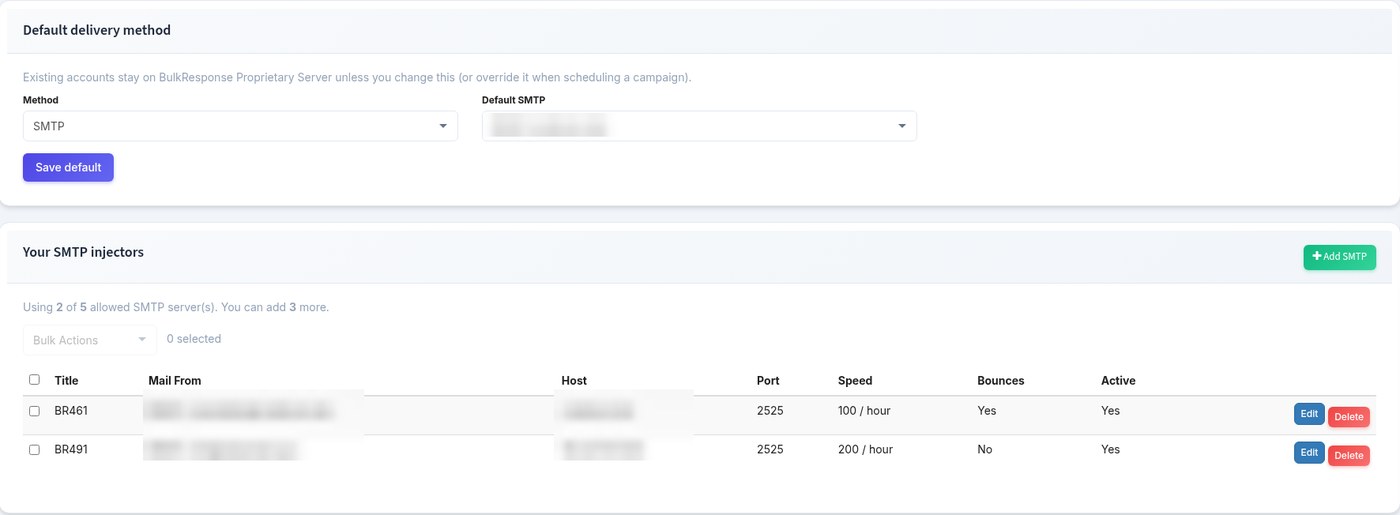Image resolution: width=1400 pixels, height=515 pixels.
Task: Click the Title column header
Action: 66,381
